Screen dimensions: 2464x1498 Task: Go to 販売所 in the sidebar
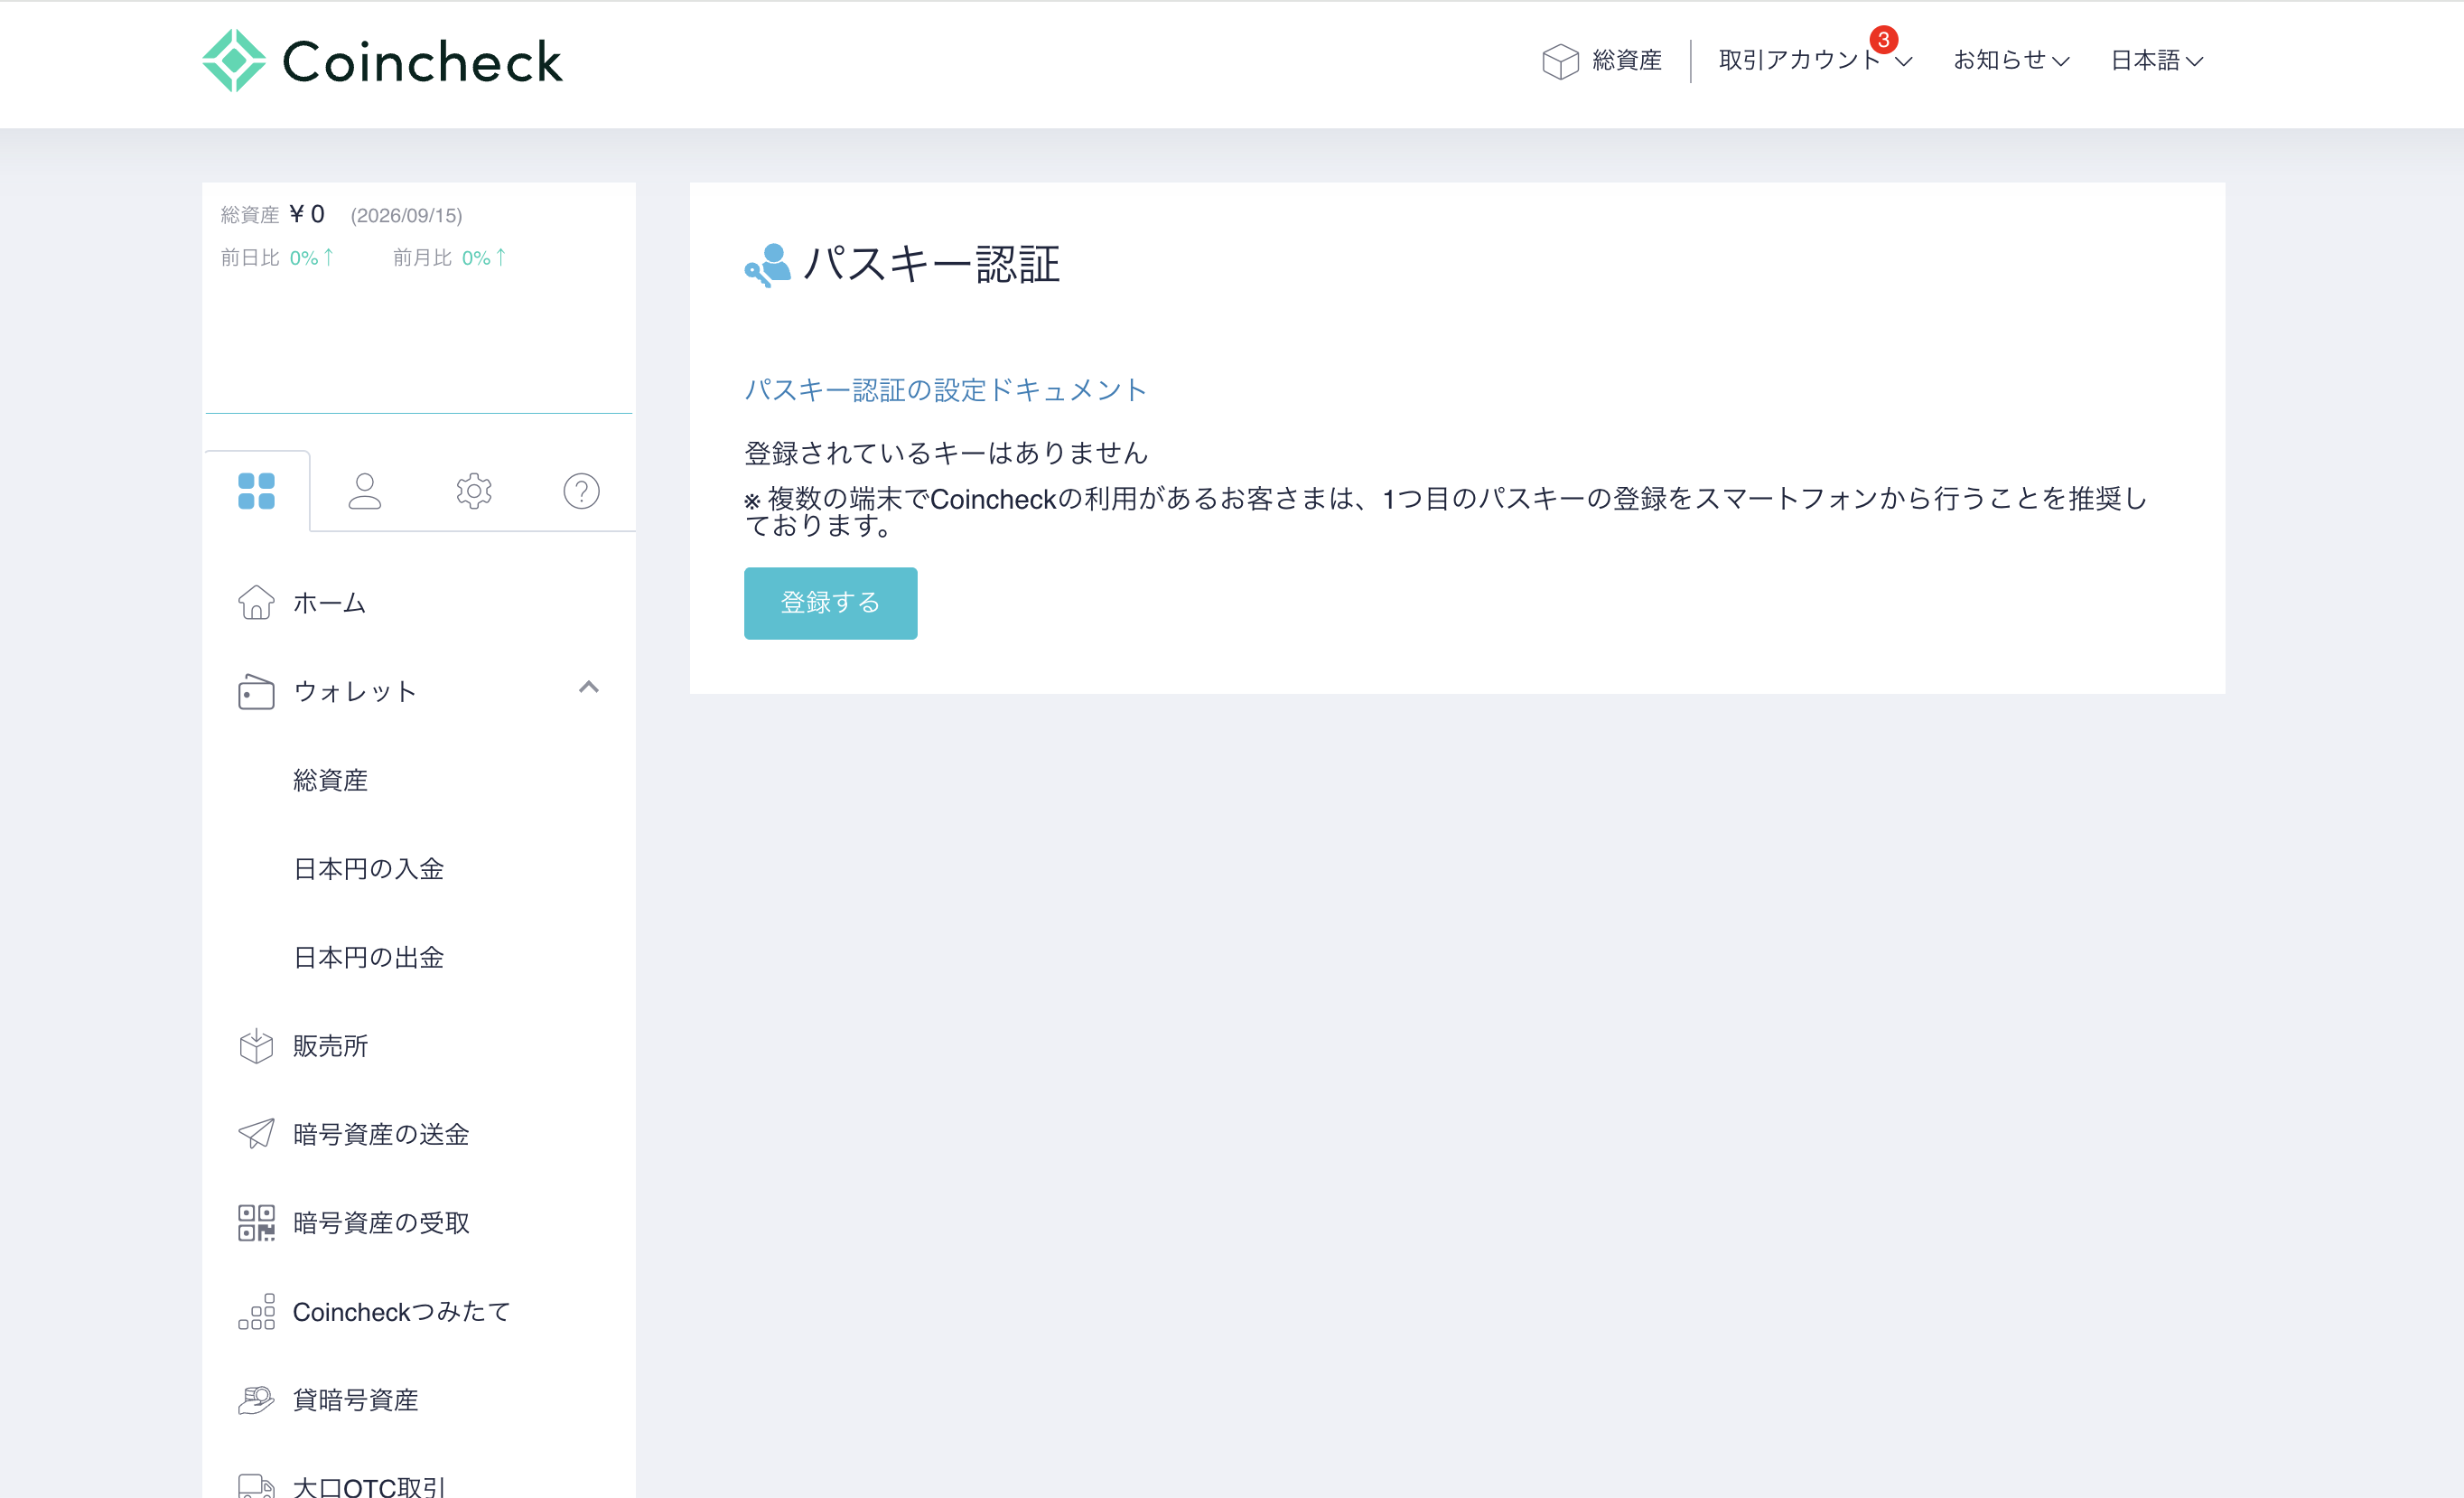pos(331,1046)
